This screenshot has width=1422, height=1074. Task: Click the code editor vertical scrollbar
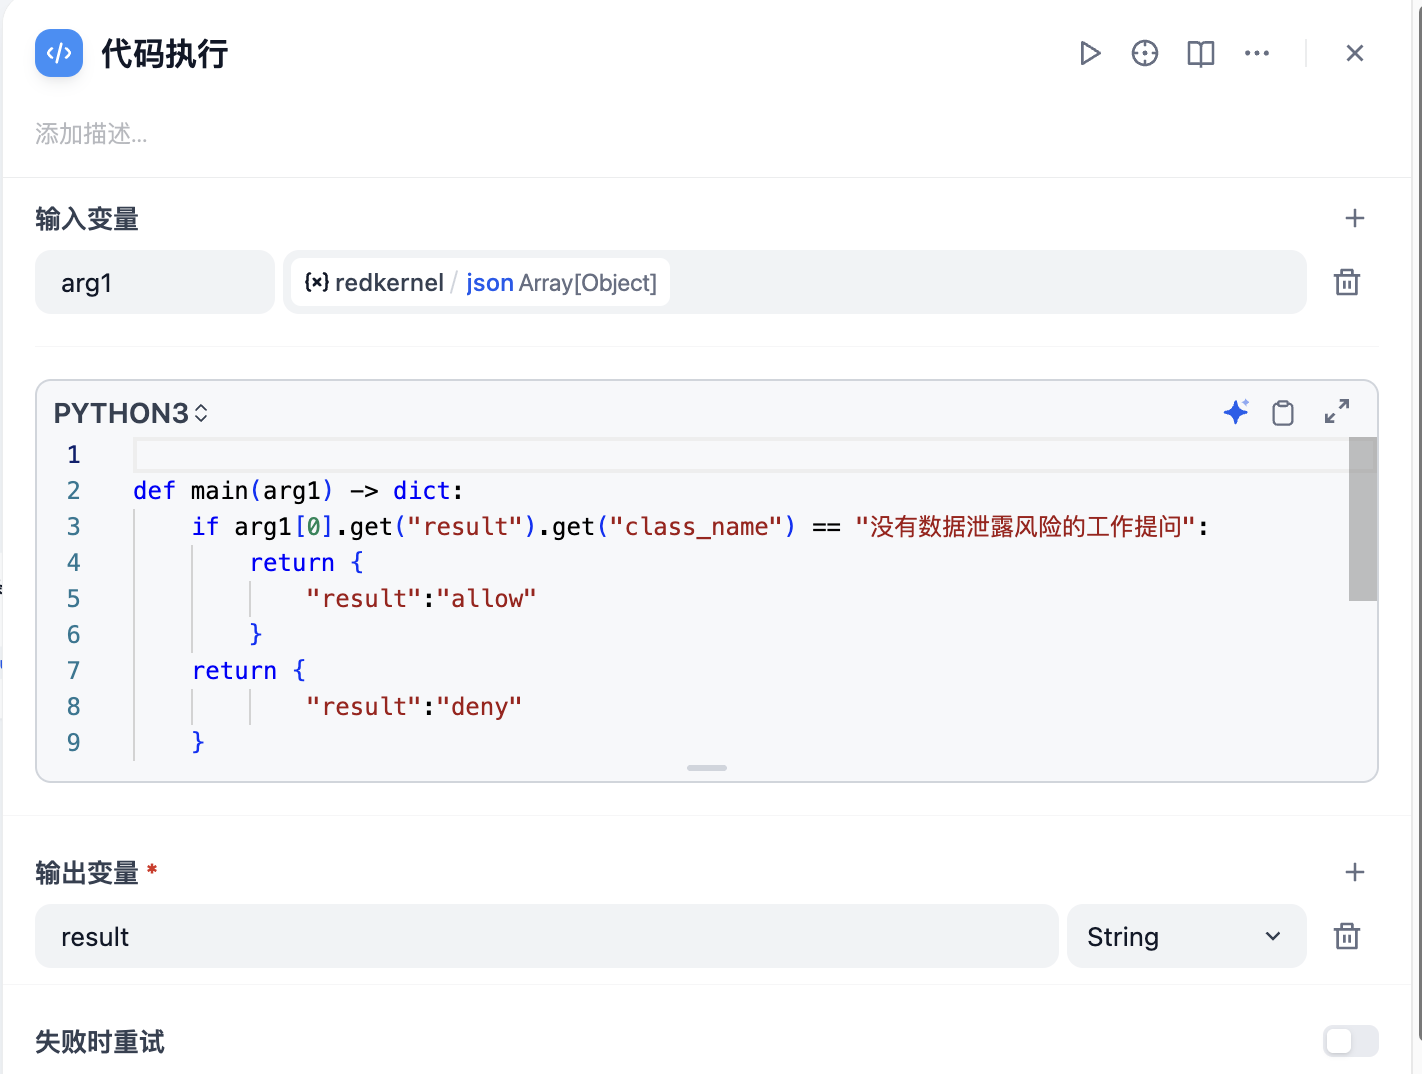(1362, 520)
